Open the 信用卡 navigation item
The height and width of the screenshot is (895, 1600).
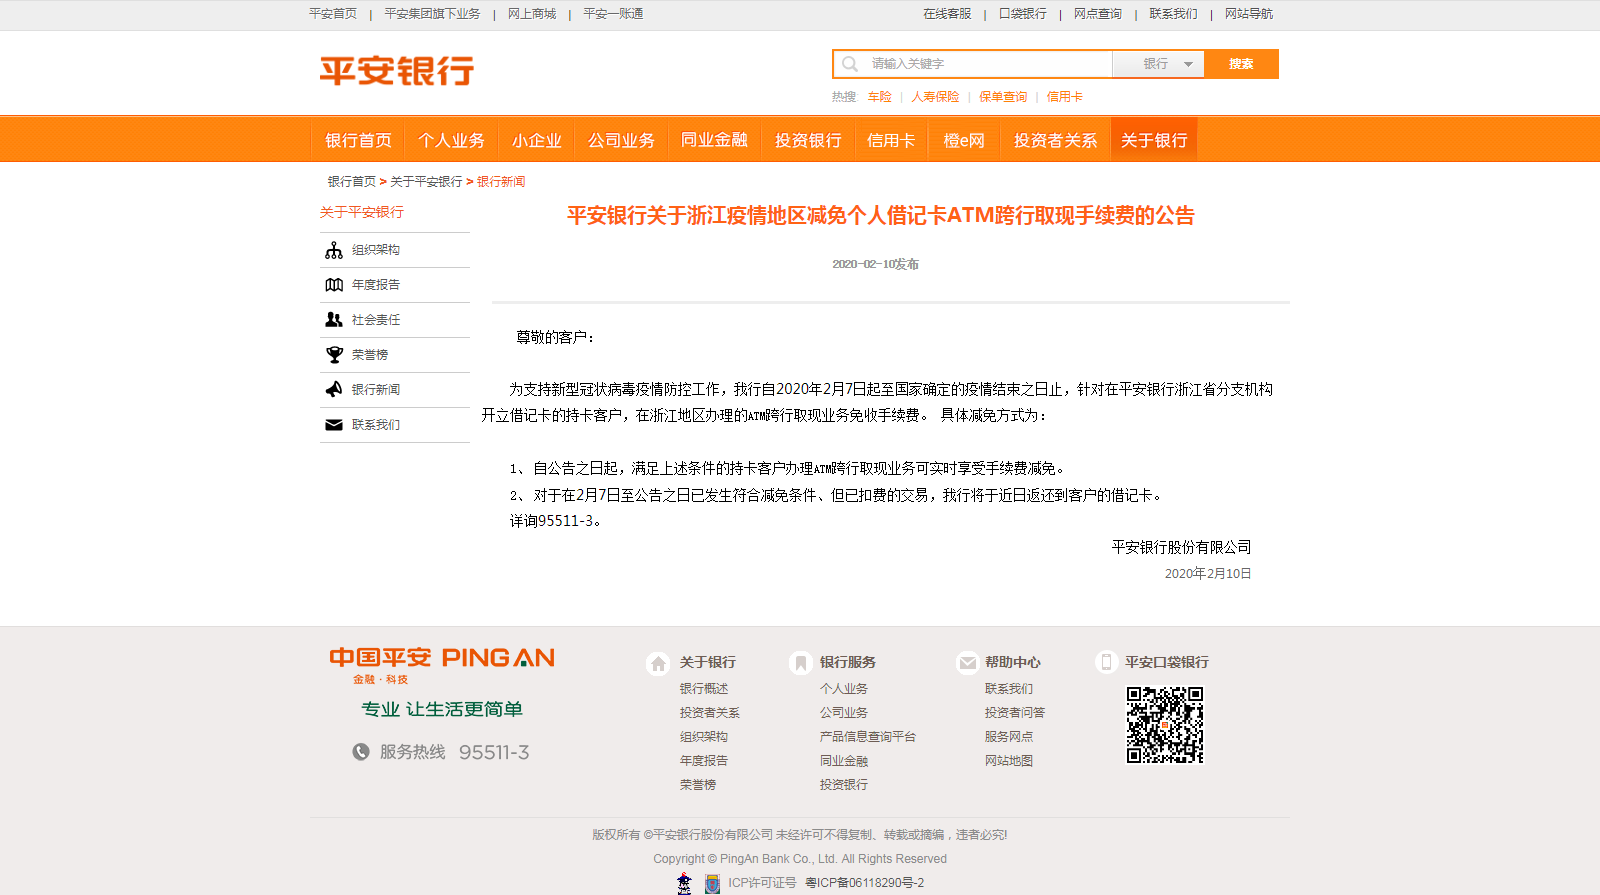pyautogui.click(x=891, y=140)
